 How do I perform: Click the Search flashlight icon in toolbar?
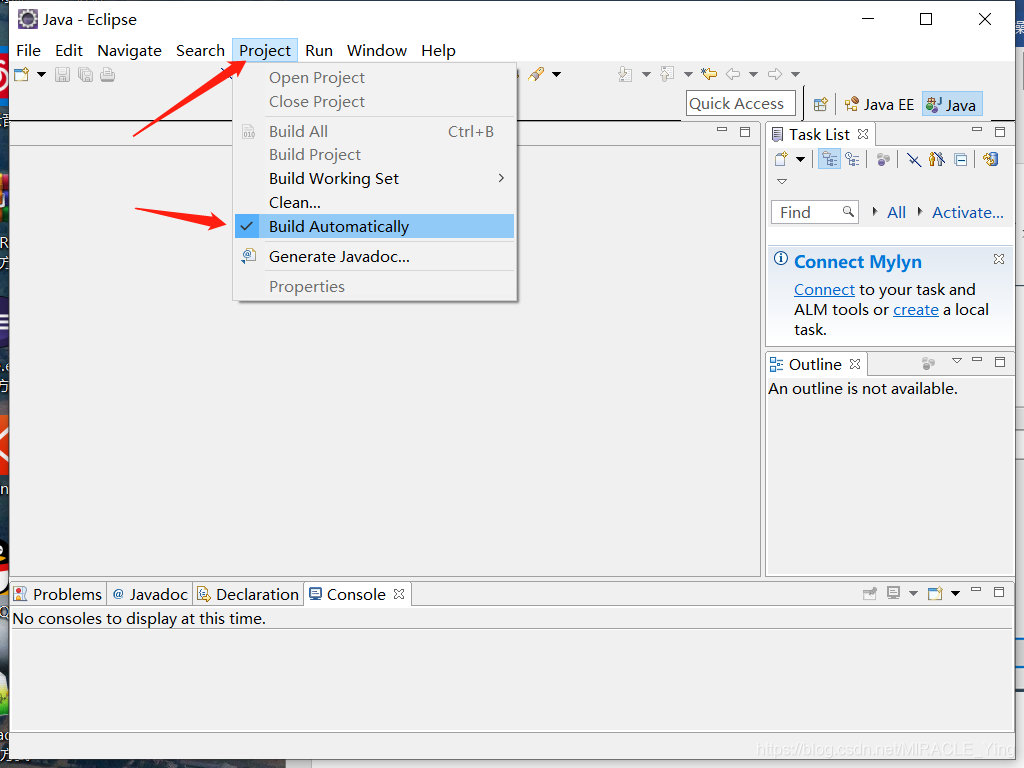coord(536,74)
